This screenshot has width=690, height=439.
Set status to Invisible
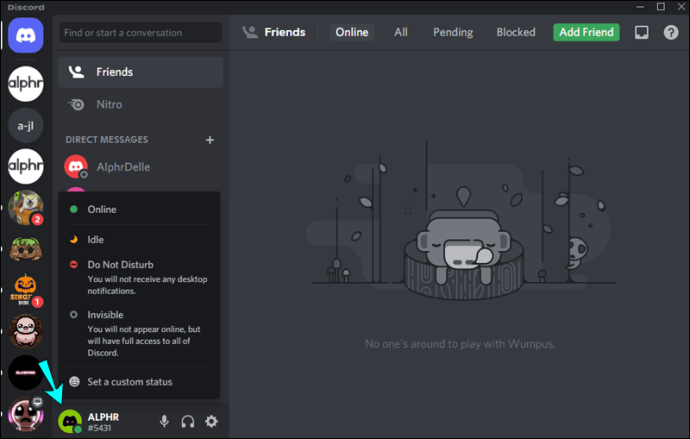click(139, 333)
